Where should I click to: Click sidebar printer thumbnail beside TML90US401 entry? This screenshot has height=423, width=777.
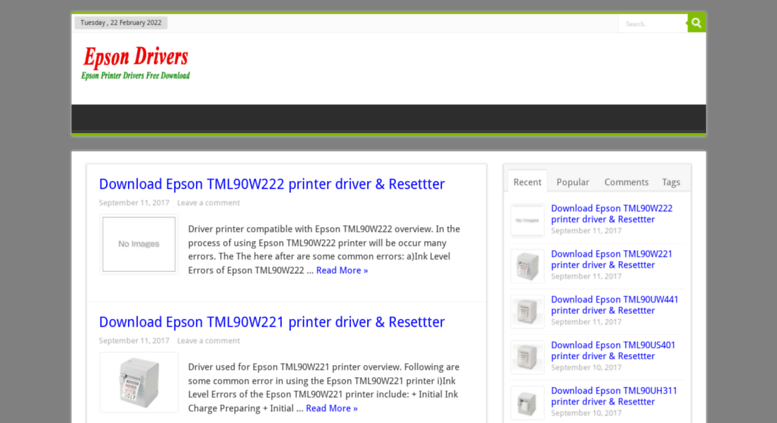click(x=527, y=357)
